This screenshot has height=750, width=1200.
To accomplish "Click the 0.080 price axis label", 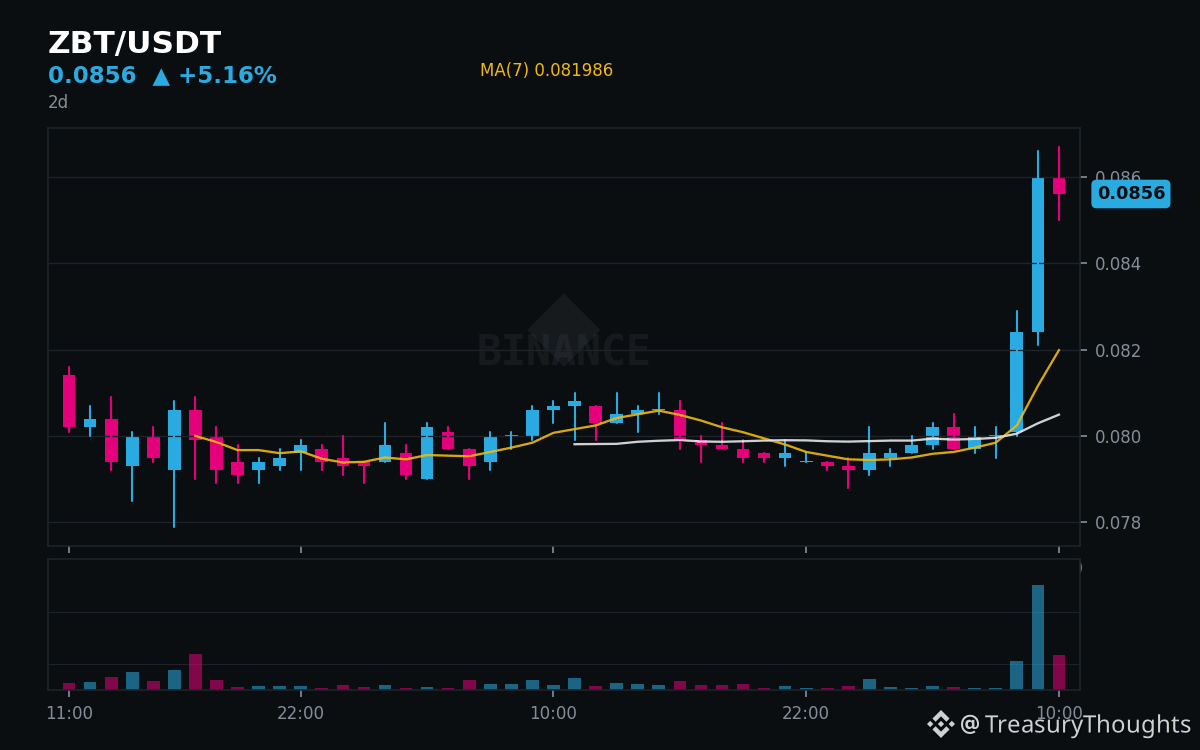I will [x=1118, y=437].
